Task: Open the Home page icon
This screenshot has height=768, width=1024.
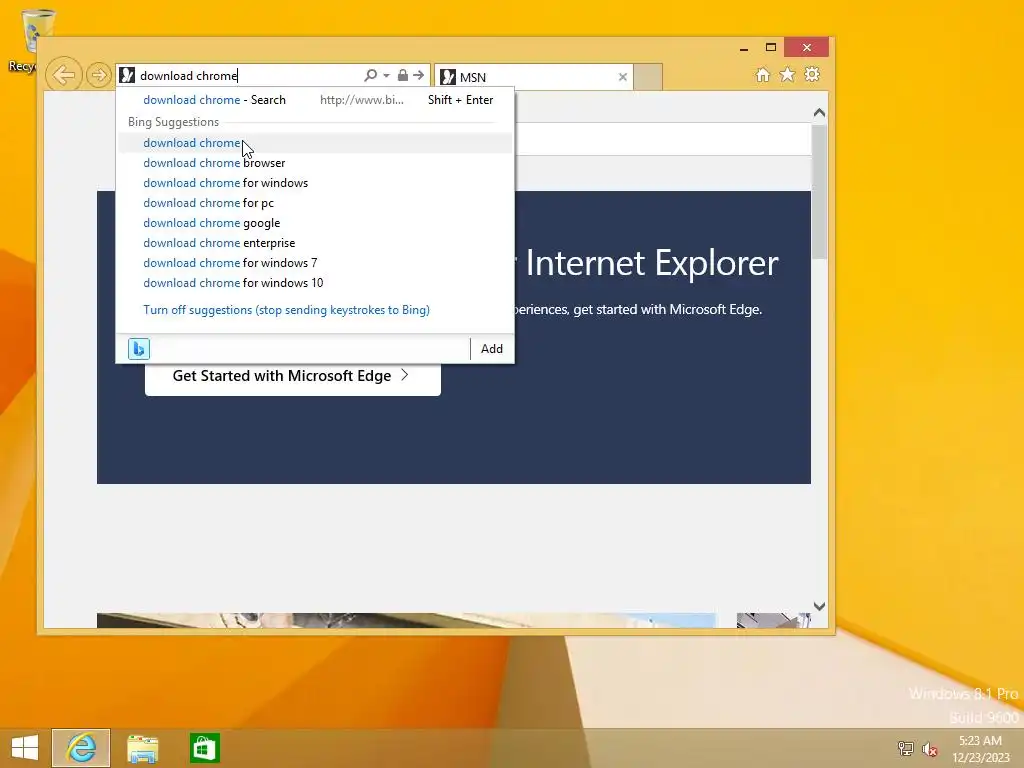Action: coord(763,74)
